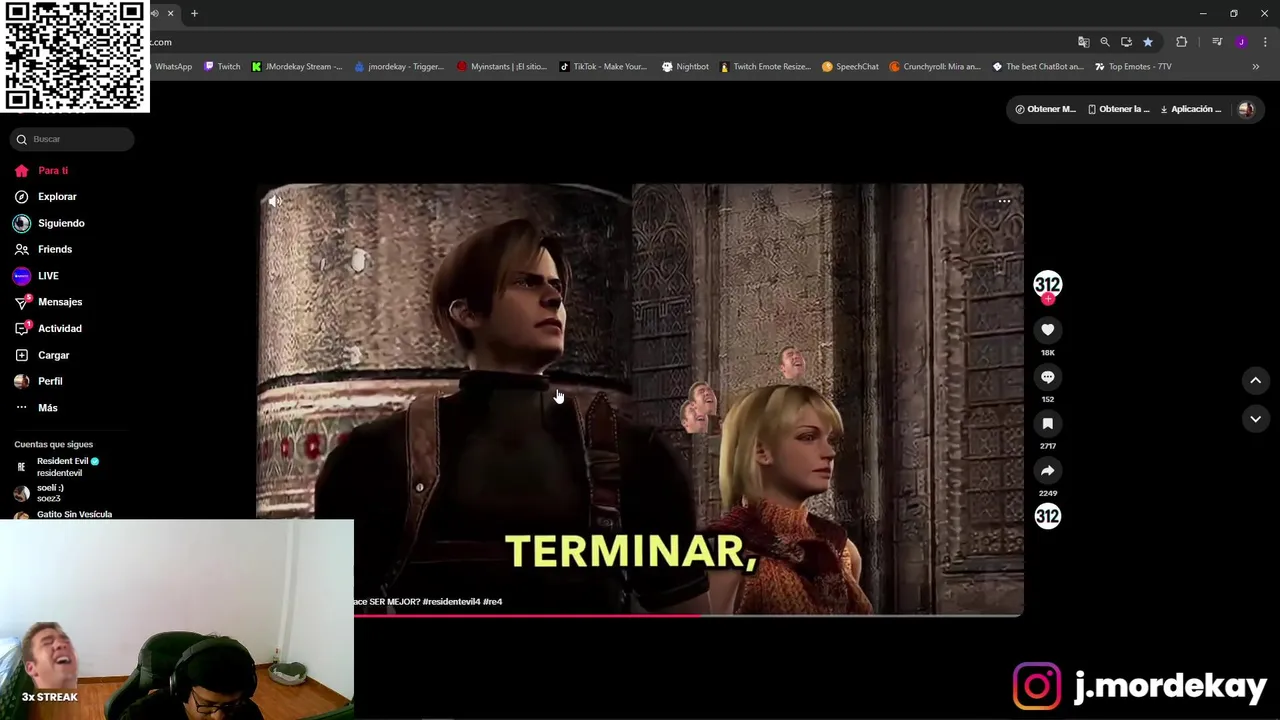
Task: Open the Explorar section
Action: [x=46, y=197]
